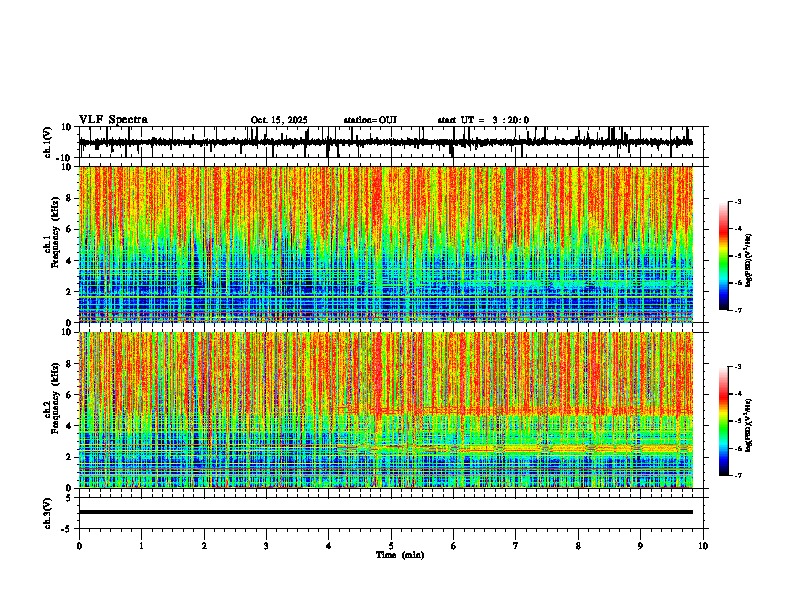The height and width of the screenshot is (612, 792).
Task: Click the "VLF Spectra" title text
Action: 113,120
